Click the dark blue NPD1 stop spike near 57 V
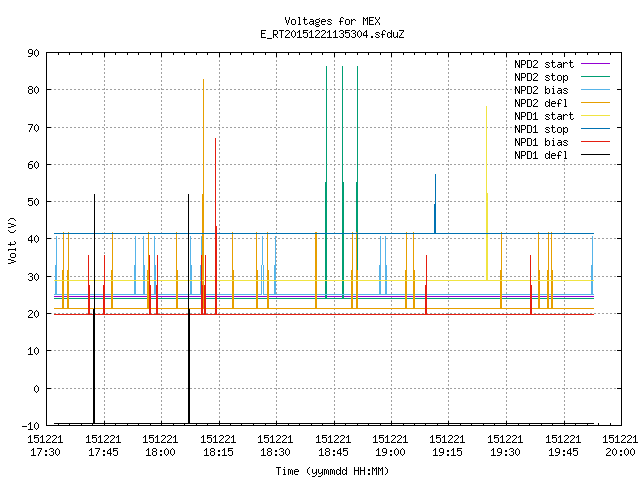The height and width of the screenshot is (480, 640). click(x=435, y=204)
